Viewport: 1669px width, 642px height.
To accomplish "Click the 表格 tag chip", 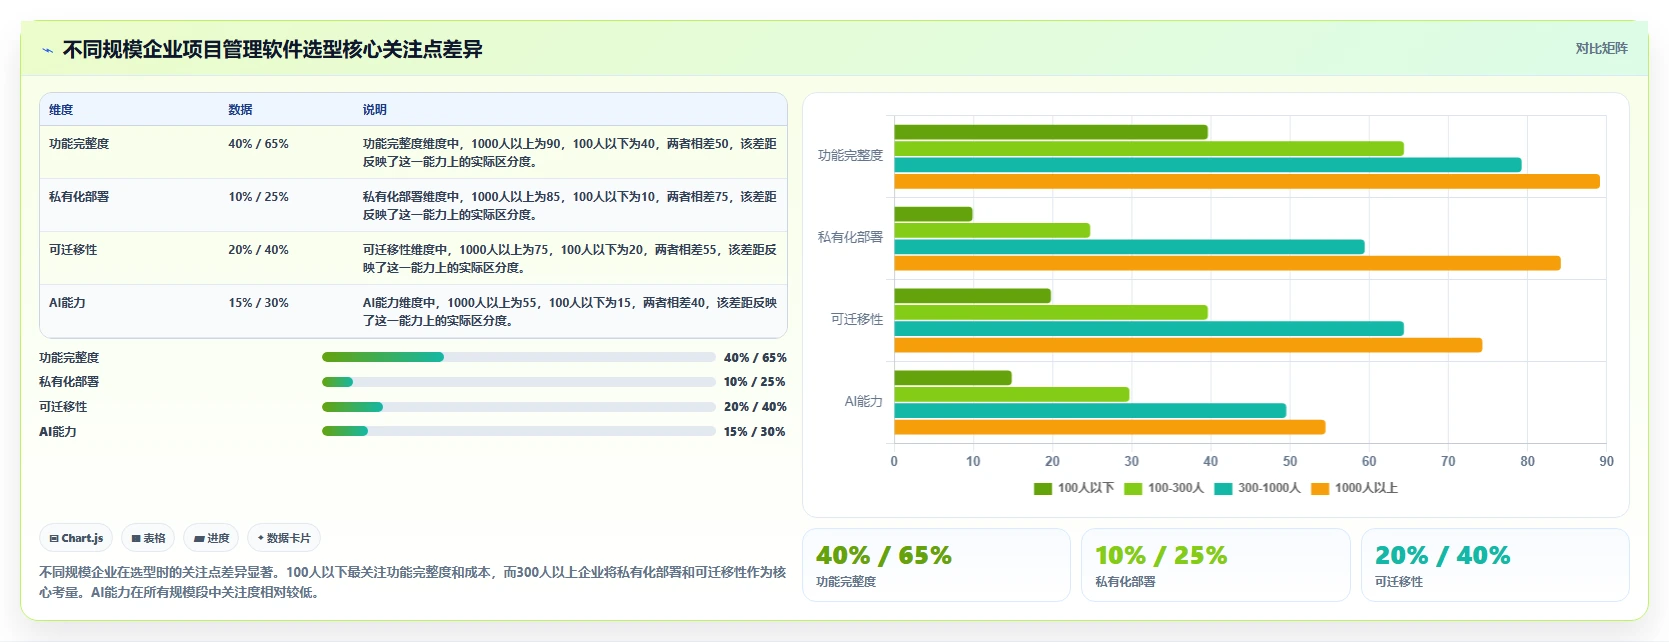I will (x=148, y=538).
